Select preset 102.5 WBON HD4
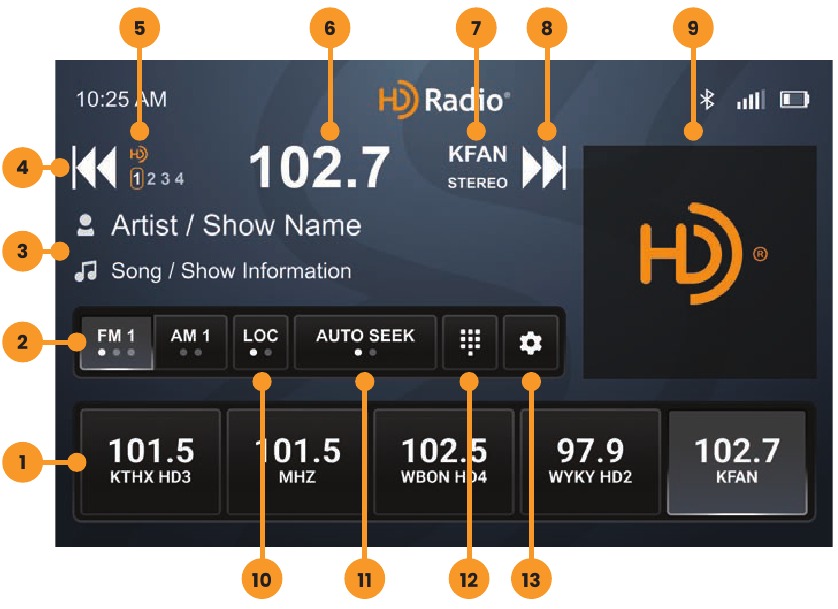 pos(444,462)
